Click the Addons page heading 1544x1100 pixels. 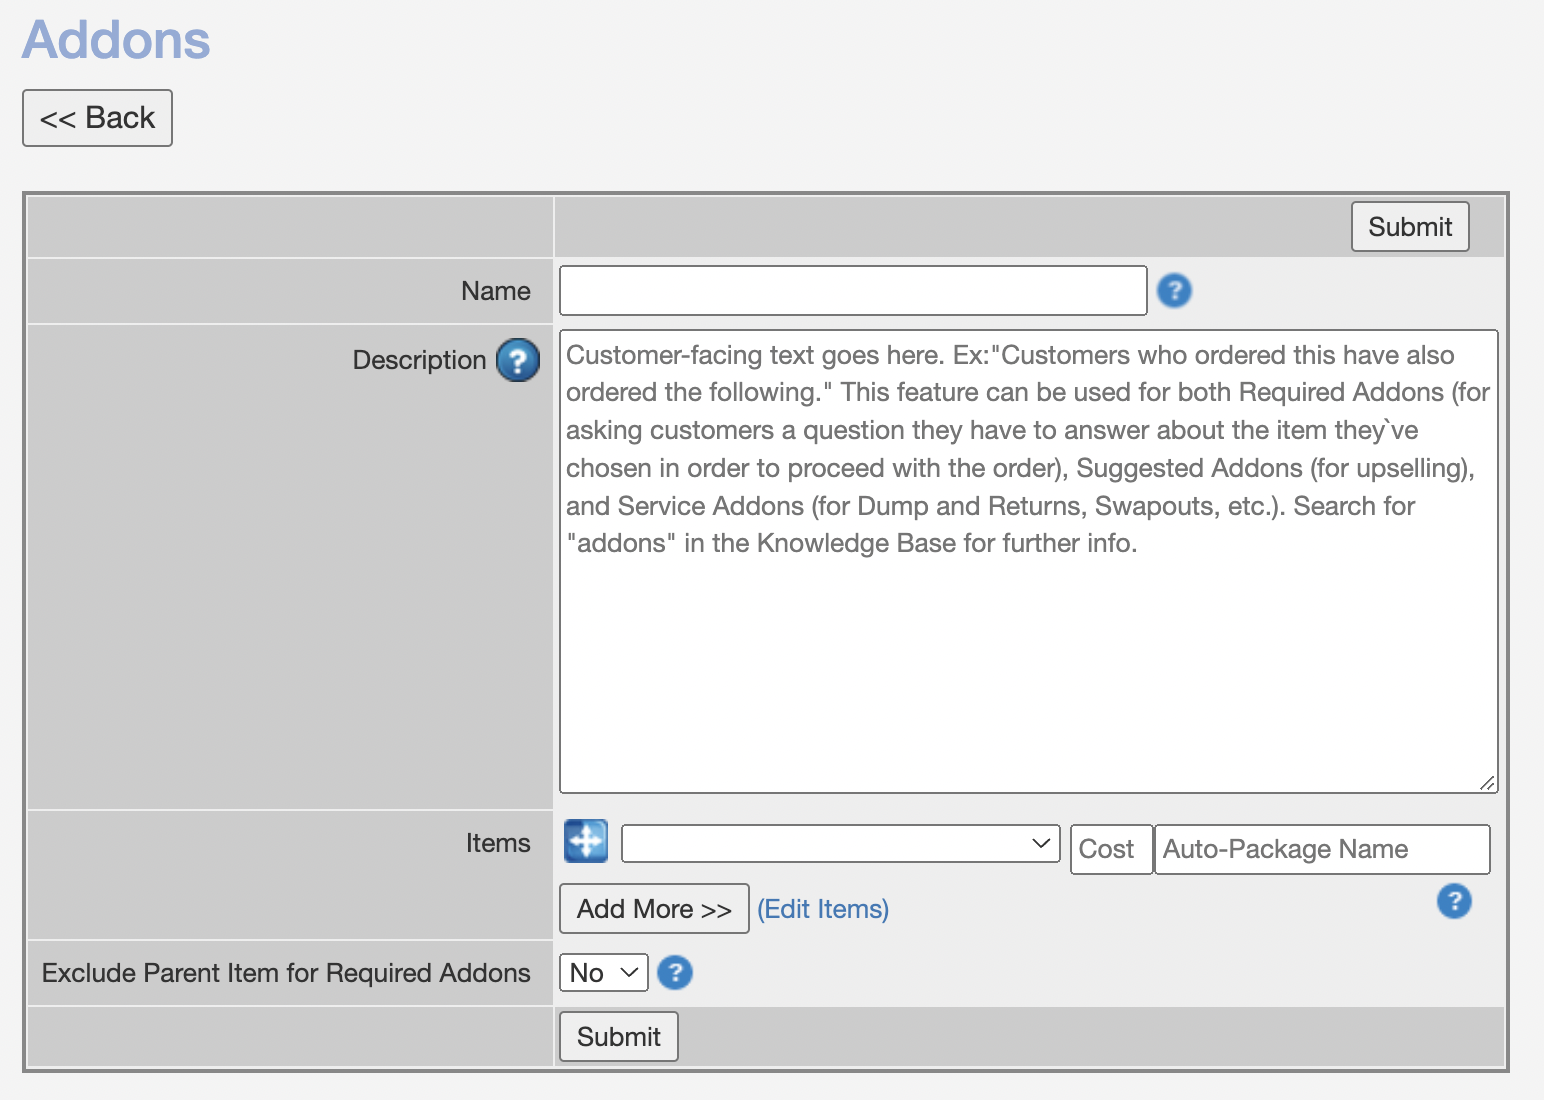pos(116,40)
